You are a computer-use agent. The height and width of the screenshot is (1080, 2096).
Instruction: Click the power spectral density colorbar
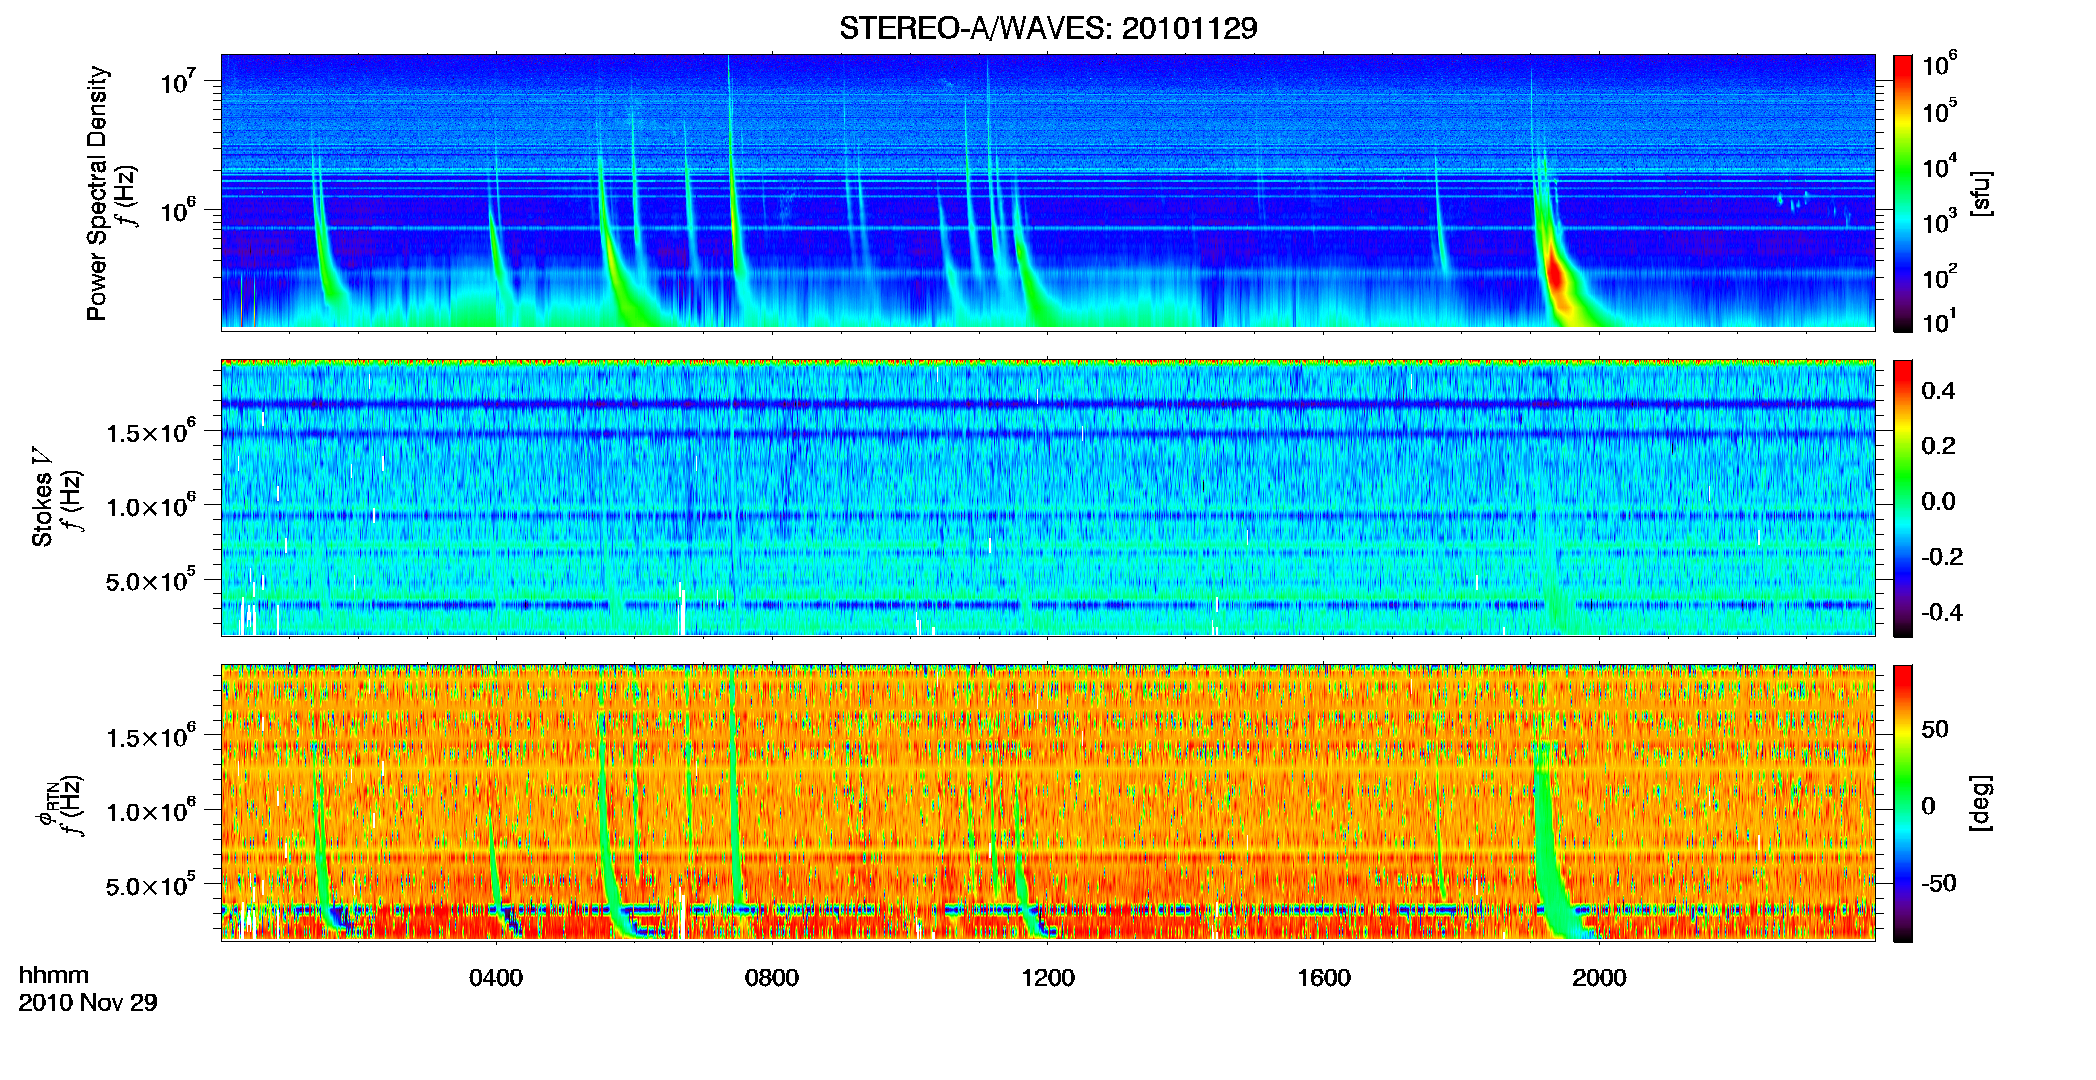[1902, 193]
